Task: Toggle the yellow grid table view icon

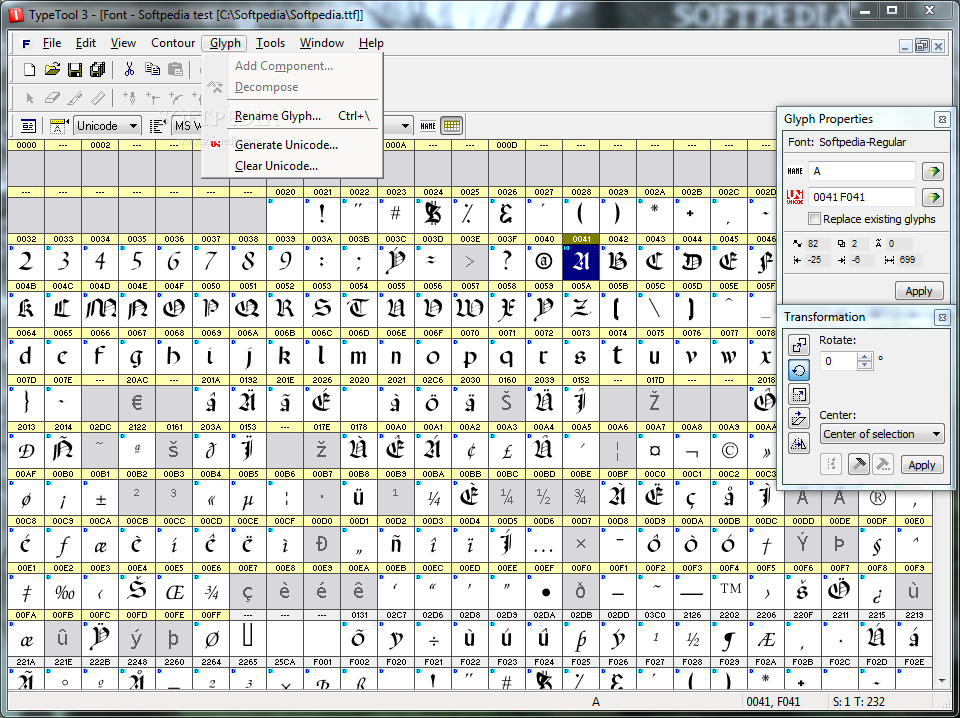Action: click(x=452, y=126)
